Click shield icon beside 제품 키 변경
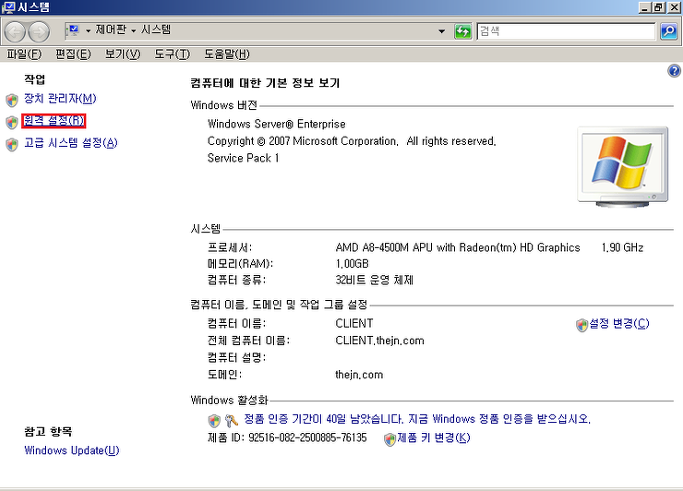 click(390, 439)
